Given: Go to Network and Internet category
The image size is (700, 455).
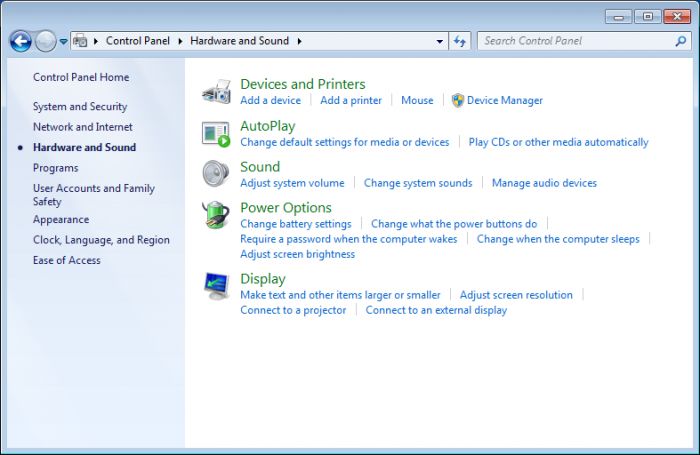Looking at the screenshot, I should point(83,127).
